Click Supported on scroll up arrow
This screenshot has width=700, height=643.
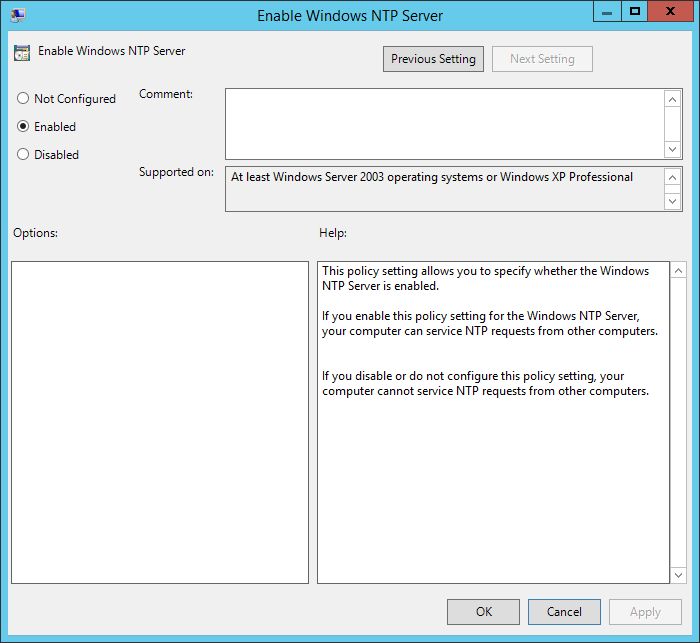click(x=672, y=178)
